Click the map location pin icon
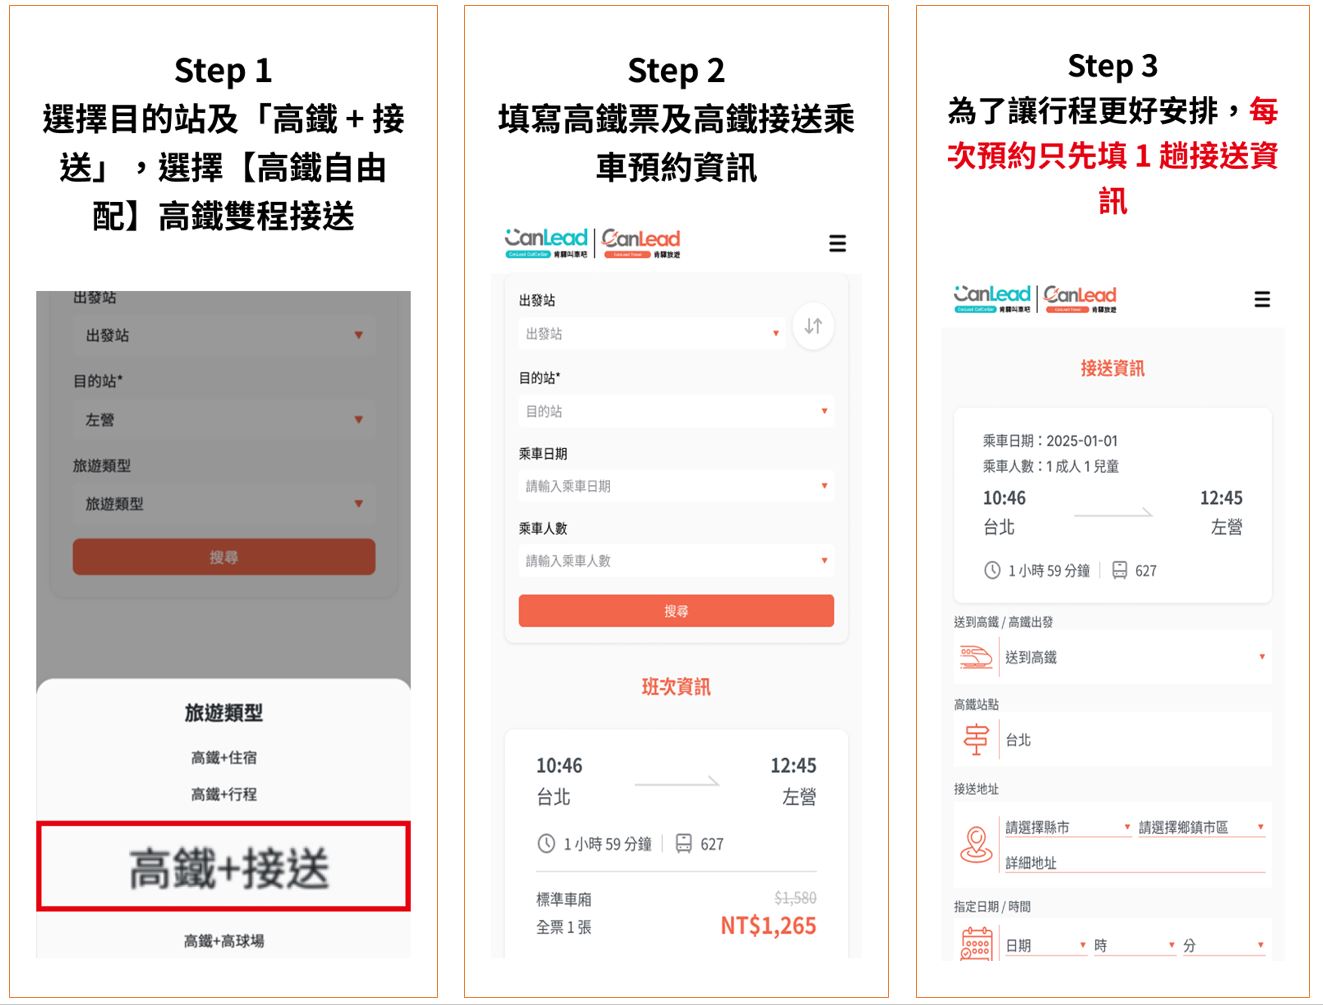This screenshot has width=1323, height=1005. pos(975,843)
